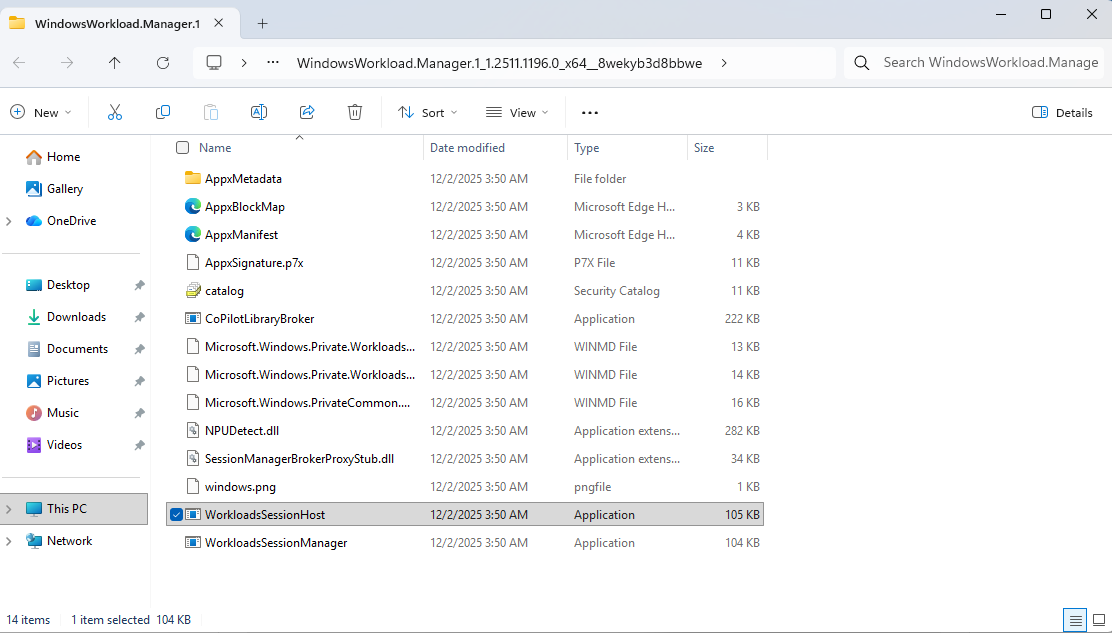1112x633 pixels.
Task: Click the PC monitor icon in address bar
Action: pos(213,62)
